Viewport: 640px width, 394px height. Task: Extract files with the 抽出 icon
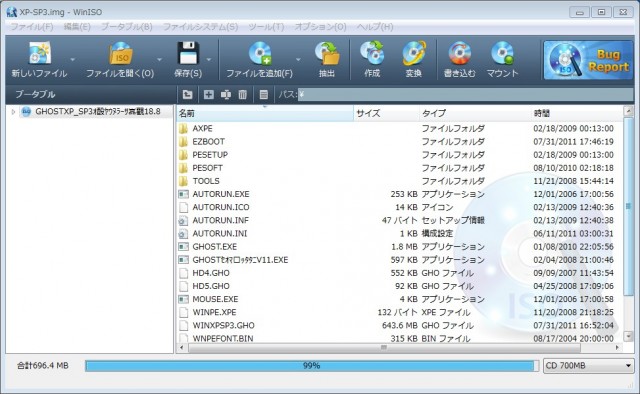(327, 53)
